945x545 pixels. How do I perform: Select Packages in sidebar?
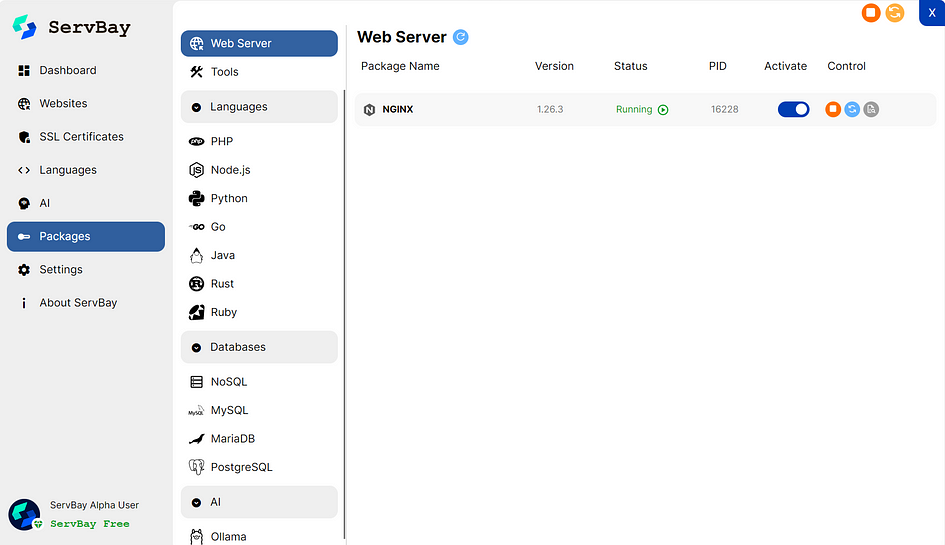(86, 236)
